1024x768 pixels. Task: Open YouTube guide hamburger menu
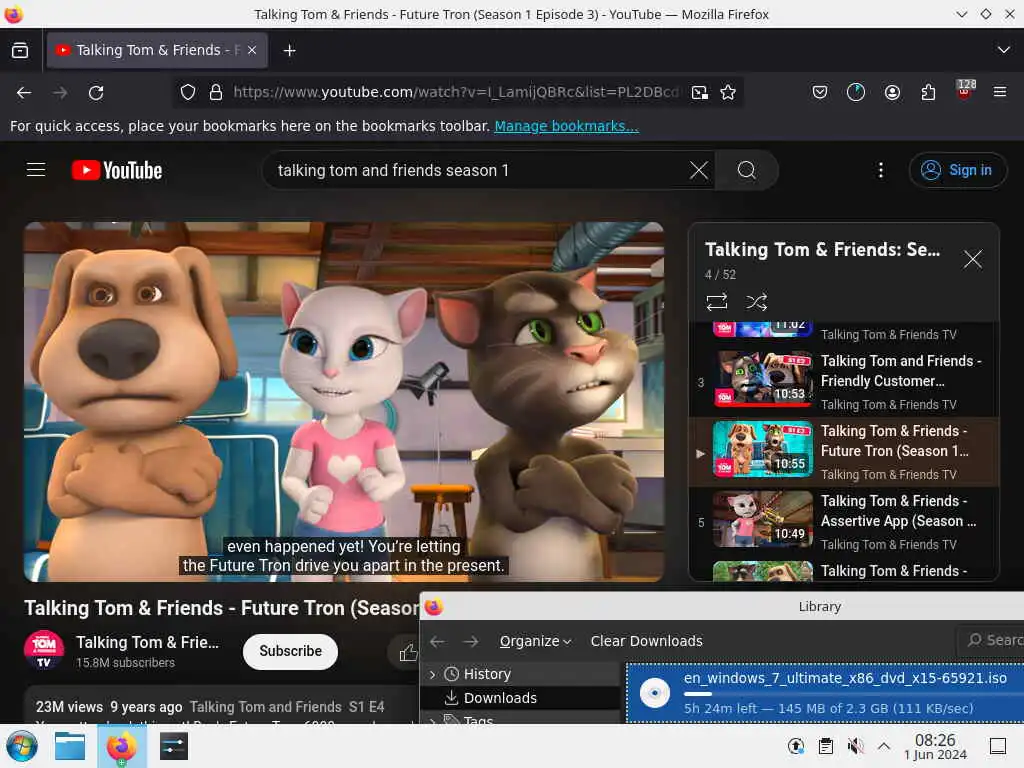pyautogui.click(x=36, y=170)
